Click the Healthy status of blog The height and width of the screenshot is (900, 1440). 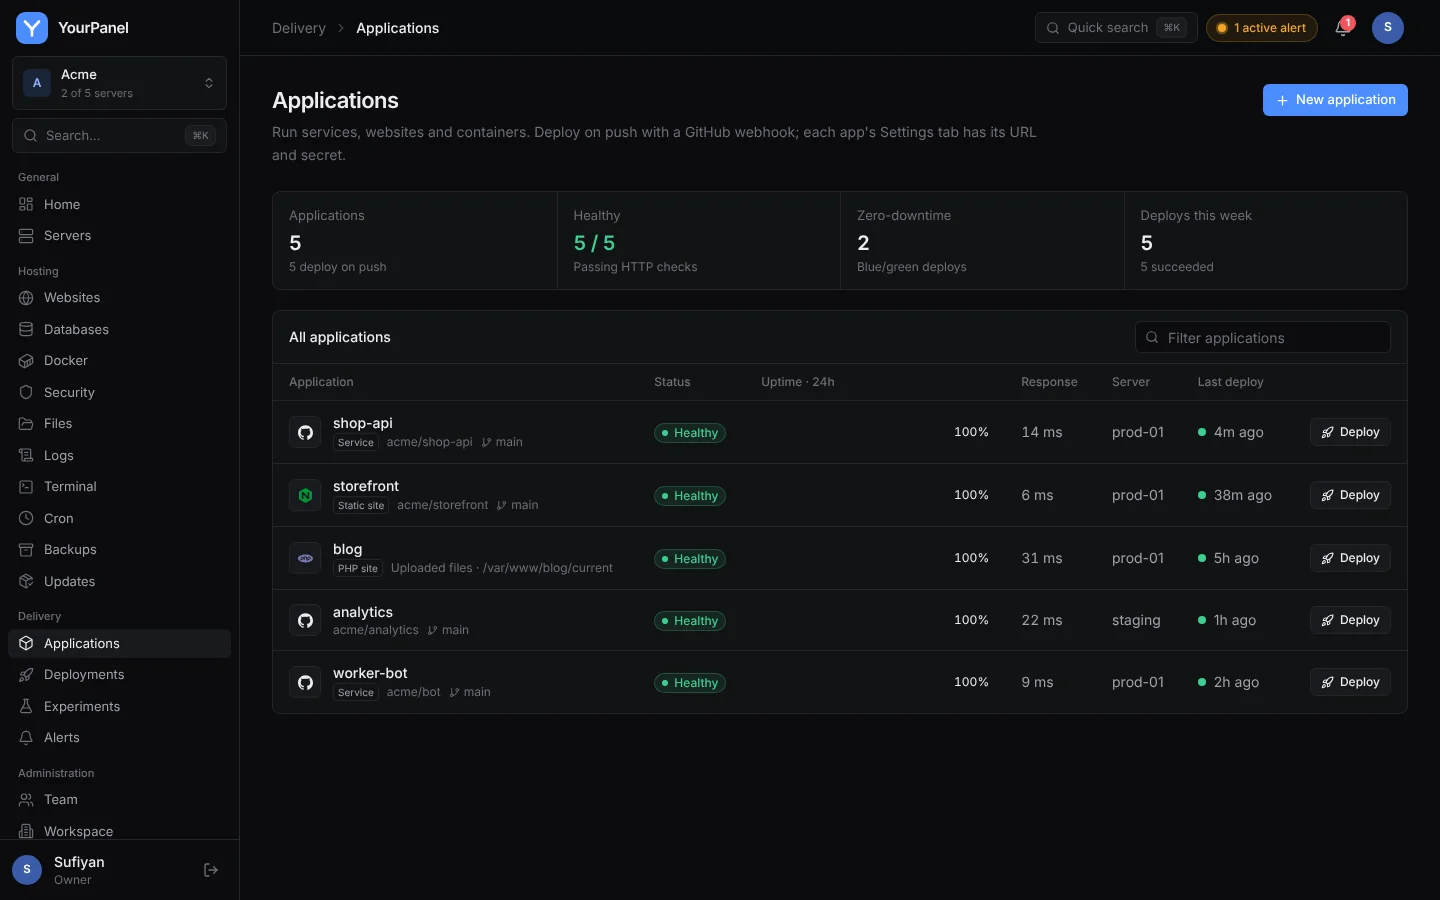point(690,559)
